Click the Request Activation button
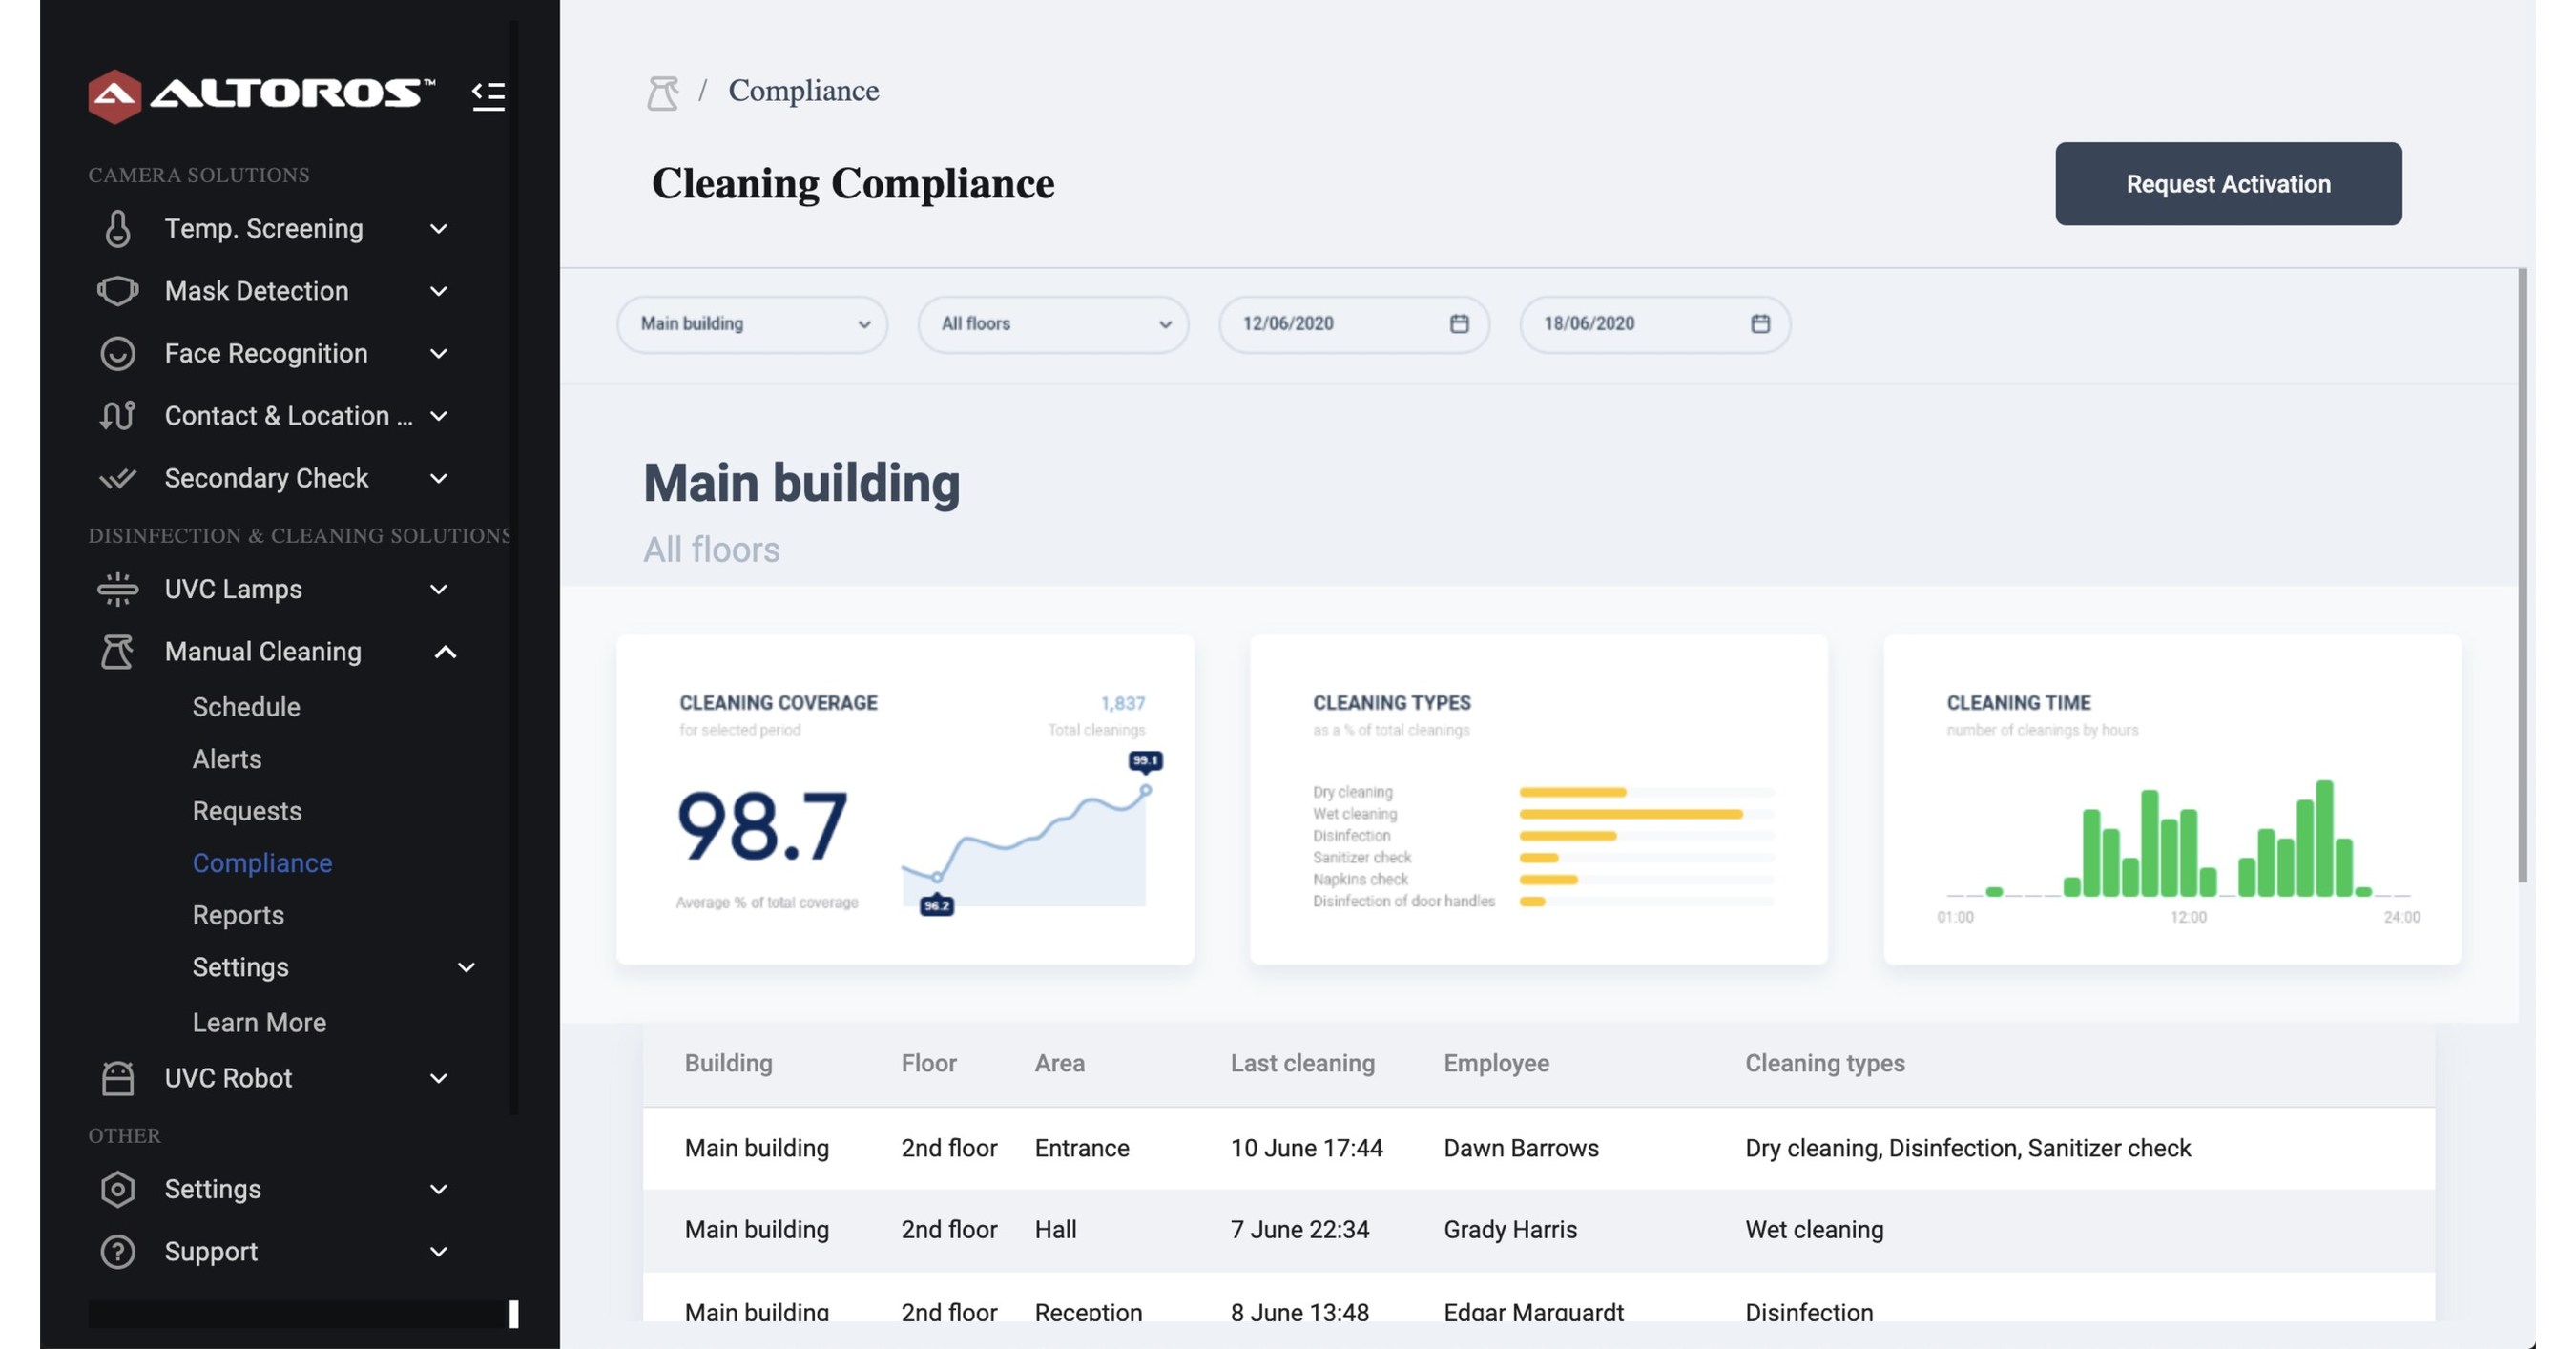2576x1349 pixels. (x=2227, y=183)
